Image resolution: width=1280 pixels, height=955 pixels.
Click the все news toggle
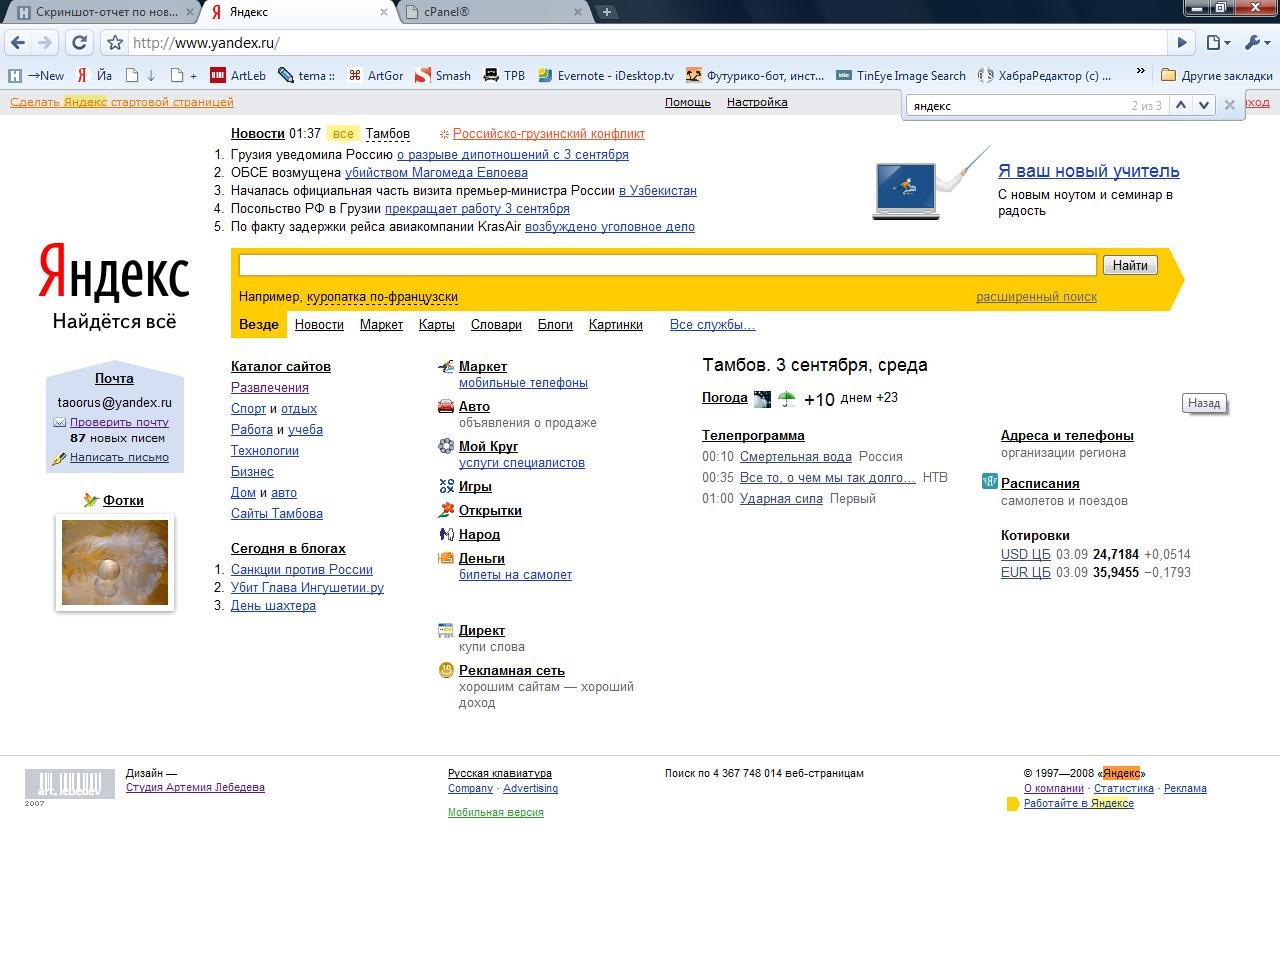click(x=343, y=134)
